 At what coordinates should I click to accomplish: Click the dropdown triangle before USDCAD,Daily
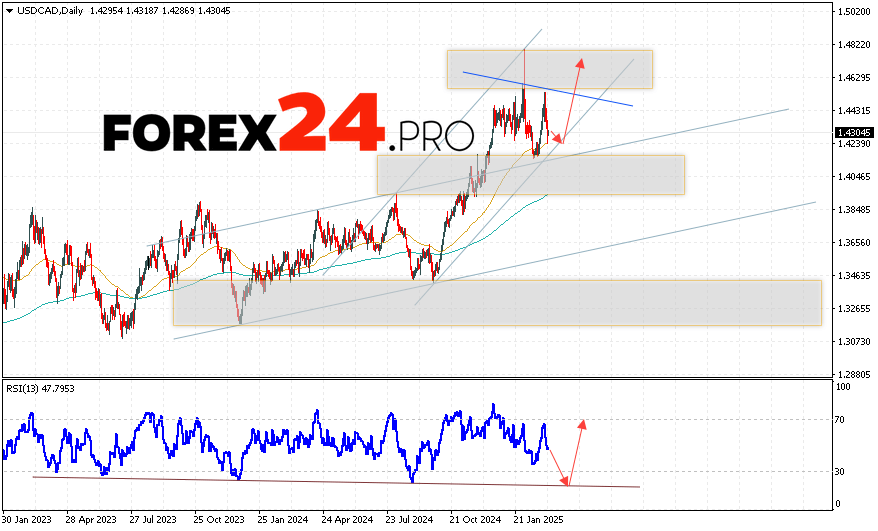click(x=8, y=9)
